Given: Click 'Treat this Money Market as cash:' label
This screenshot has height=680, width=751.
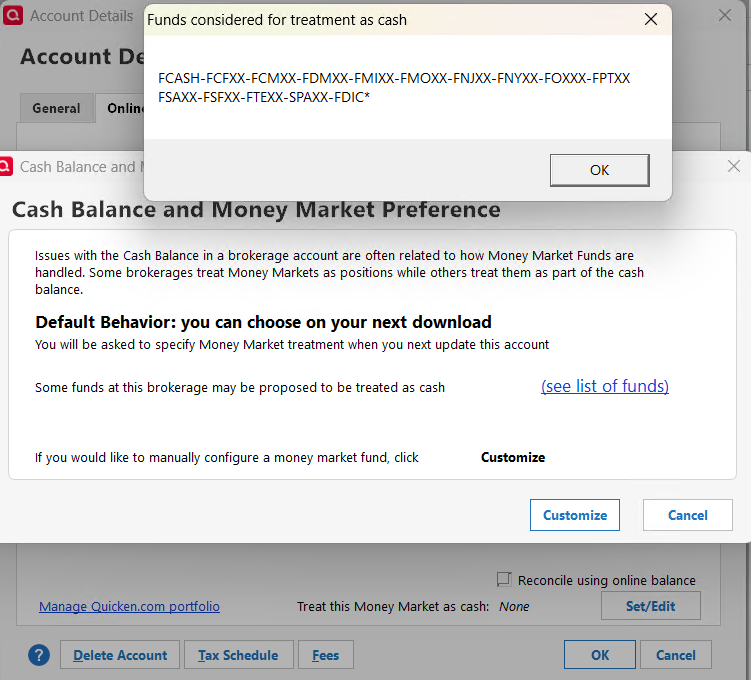Looking at the screenshot, I should 393,606.
